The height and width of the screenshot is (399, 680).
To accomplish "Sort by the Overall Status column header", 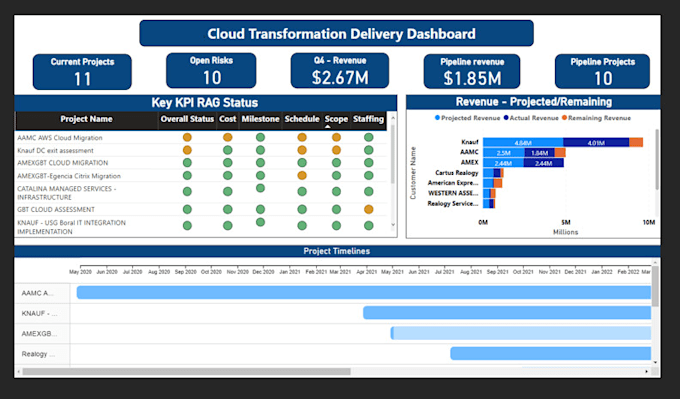I will pos(187,119).
